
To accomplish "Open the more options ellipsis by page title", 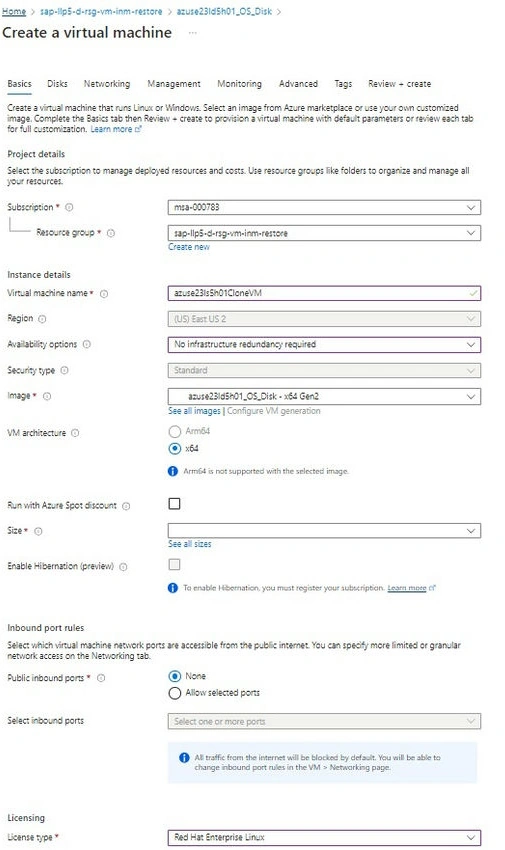I will pyautogui.click(x=192, y=33).
